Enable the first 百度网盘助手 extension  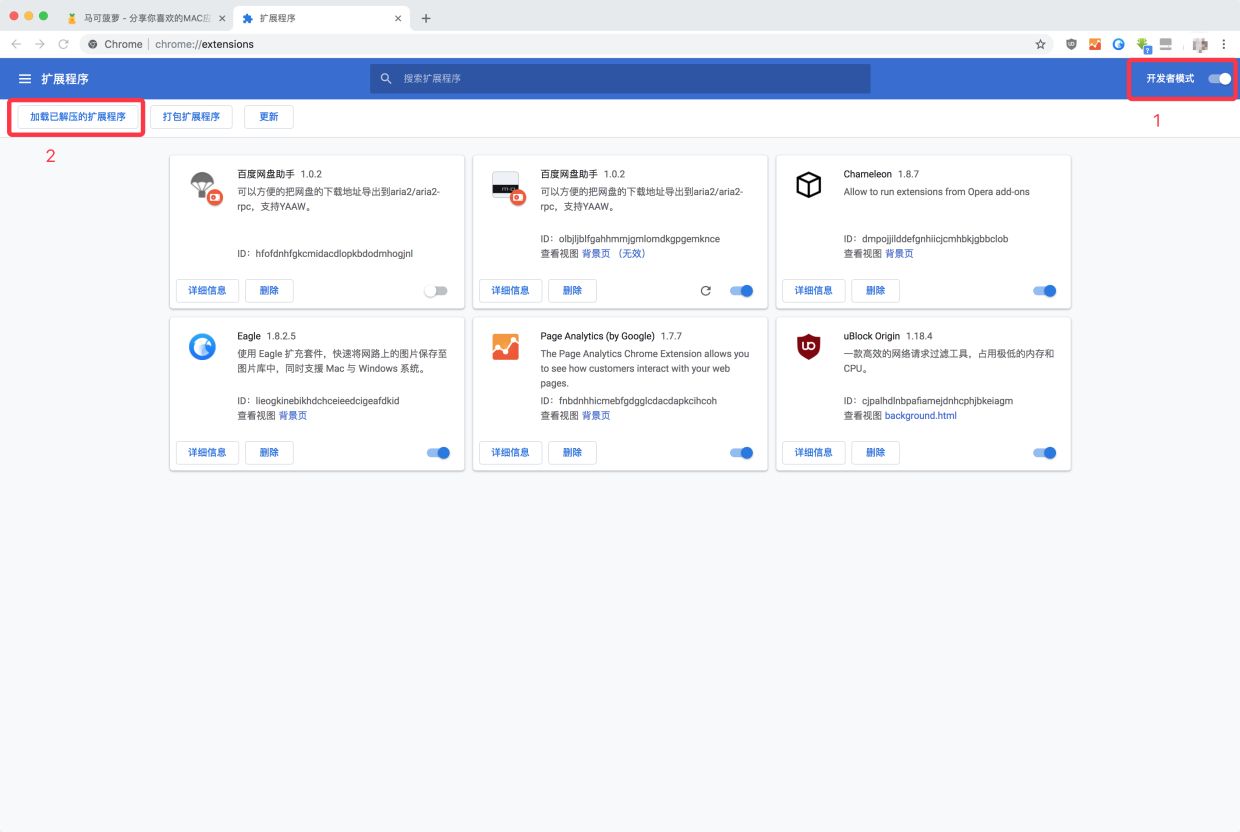(436, 291)
